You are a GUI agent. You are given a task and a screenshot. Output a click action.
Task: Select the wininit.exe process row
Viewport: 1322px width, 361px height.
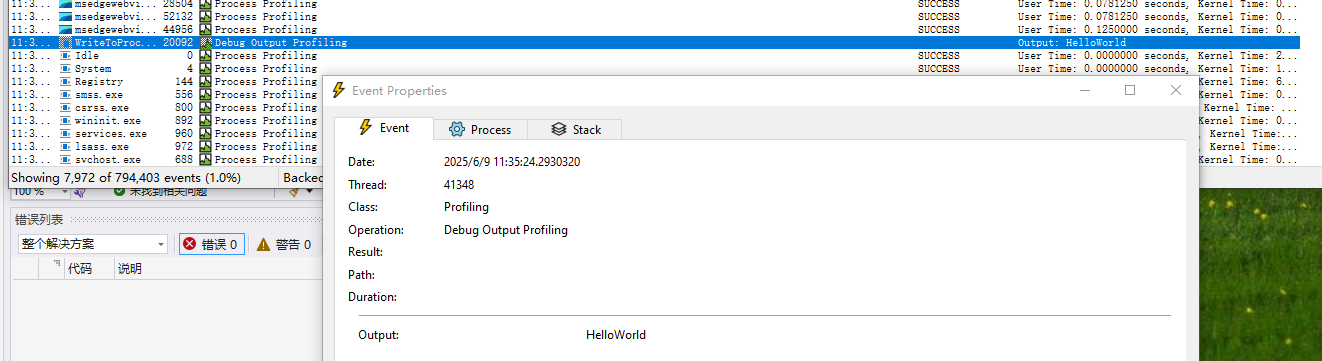(x=165, y=121)
